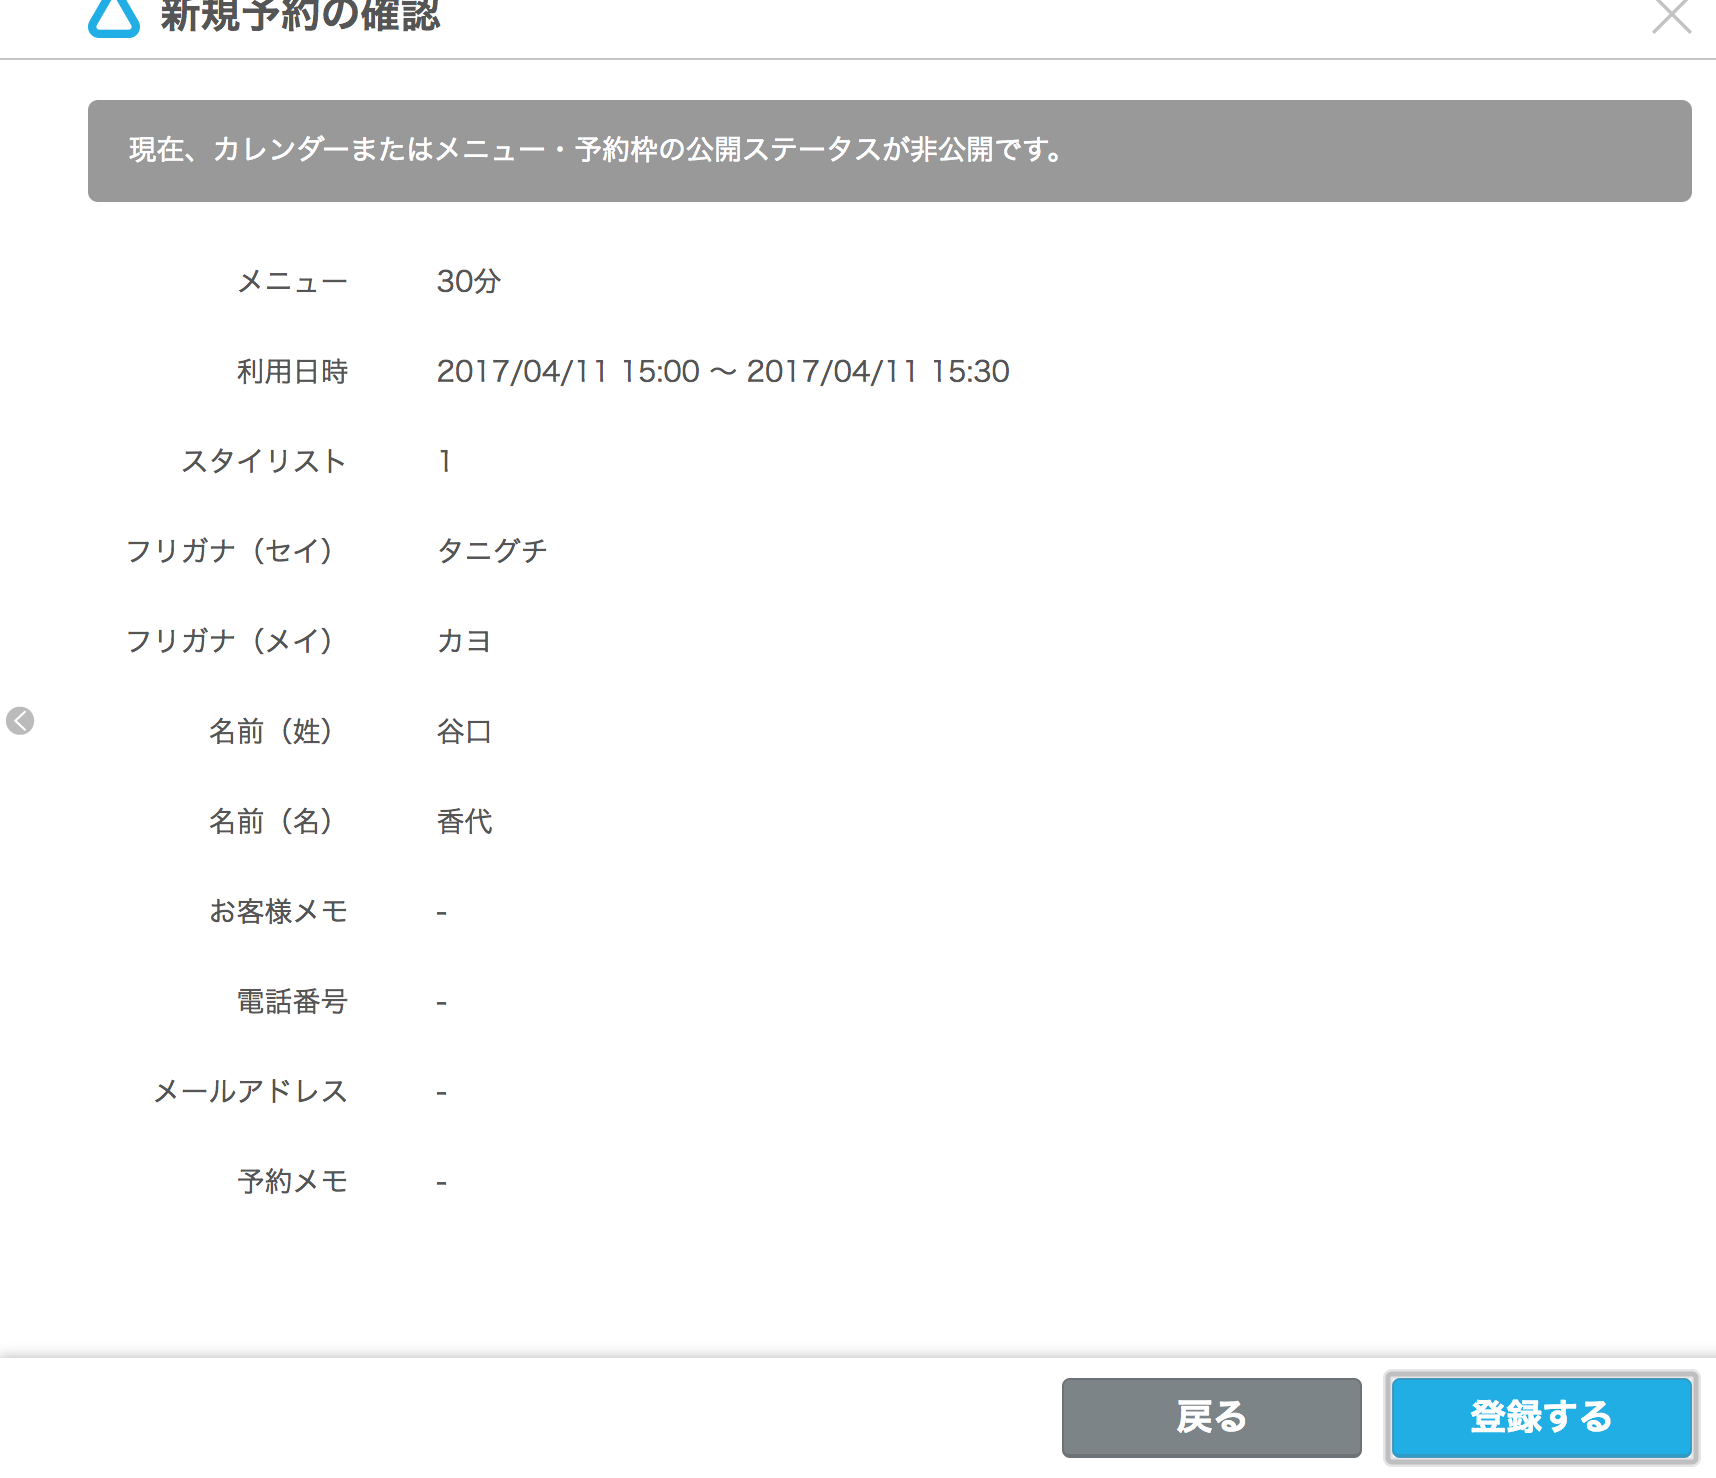Click the given name value 香代
The height and width of the screenshot is (1478, 1716).
click(464, 821)
